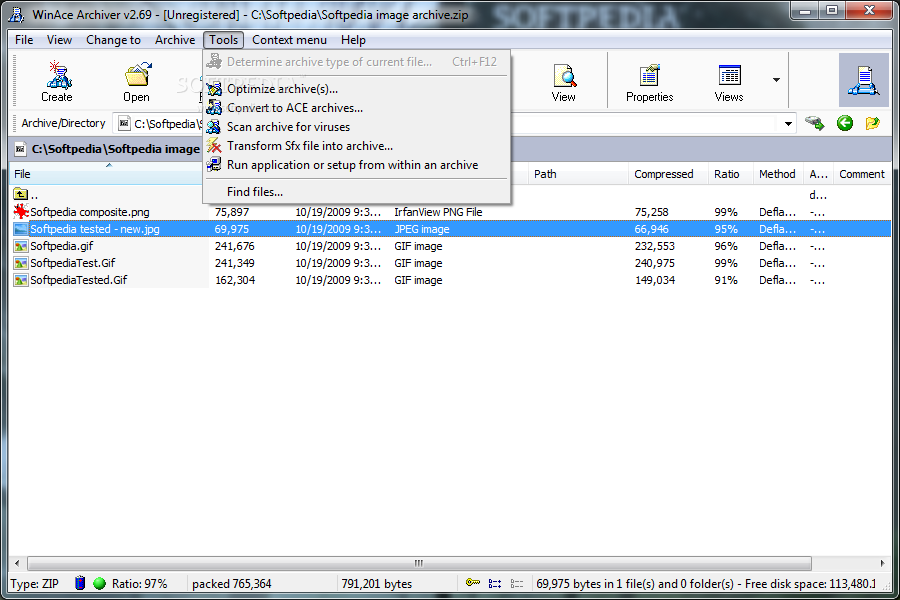This screenshot has height=600, width=900.
Task: Choose Optimize archive(s)... menu entry
Action: pyautogui.click(x=356, y=89)
